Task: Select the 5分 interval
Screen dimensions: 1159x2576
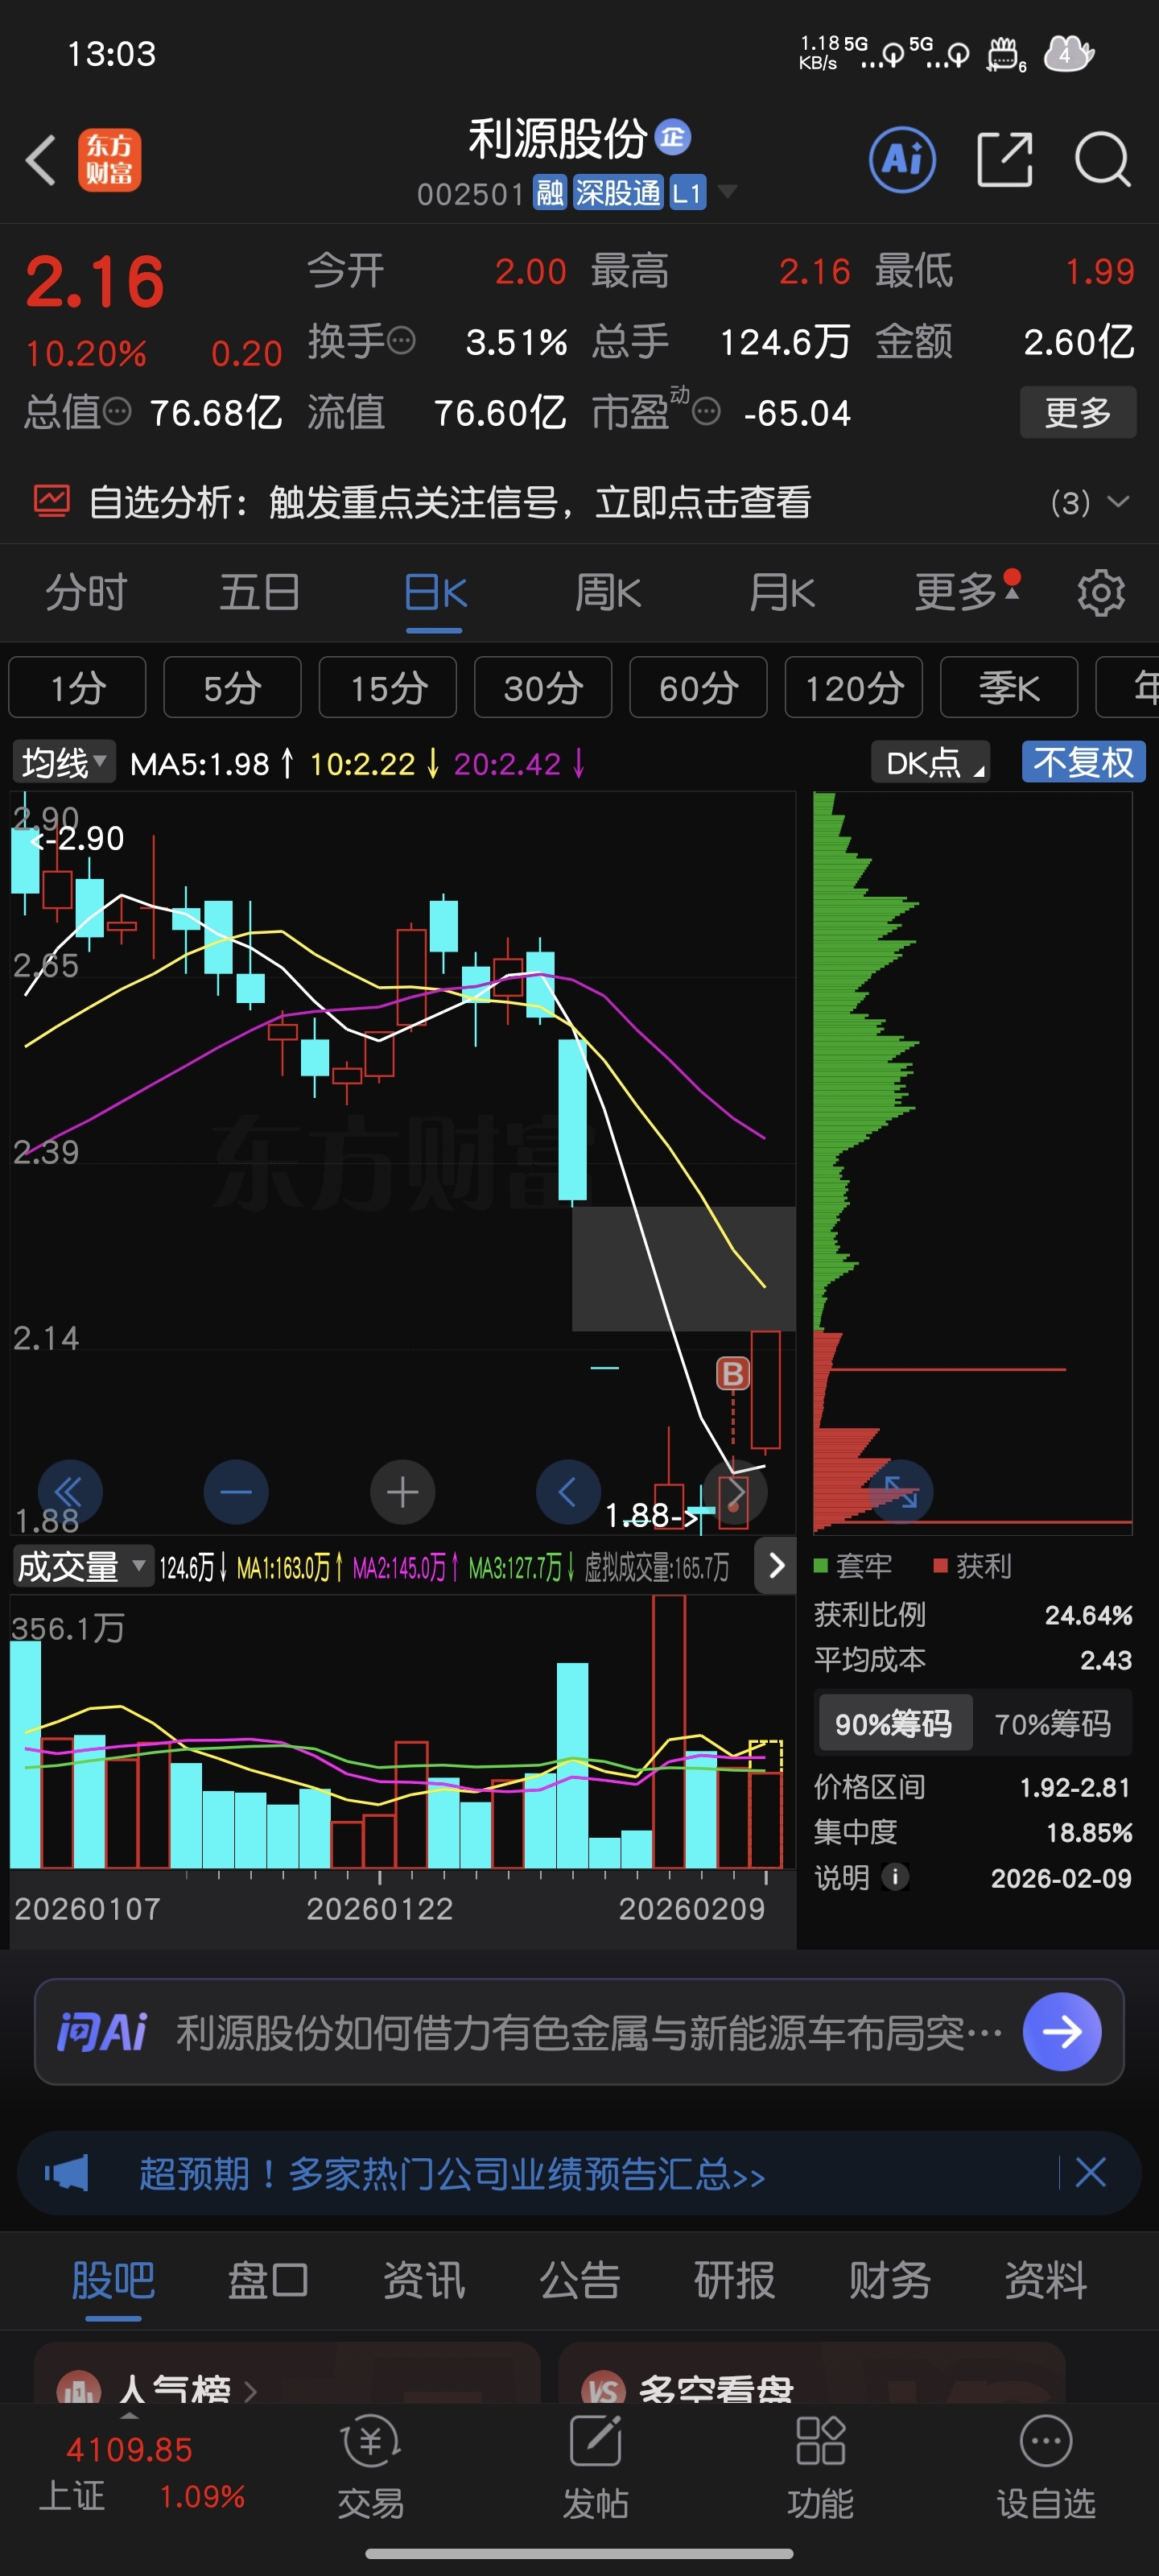Action: [232, 687]
